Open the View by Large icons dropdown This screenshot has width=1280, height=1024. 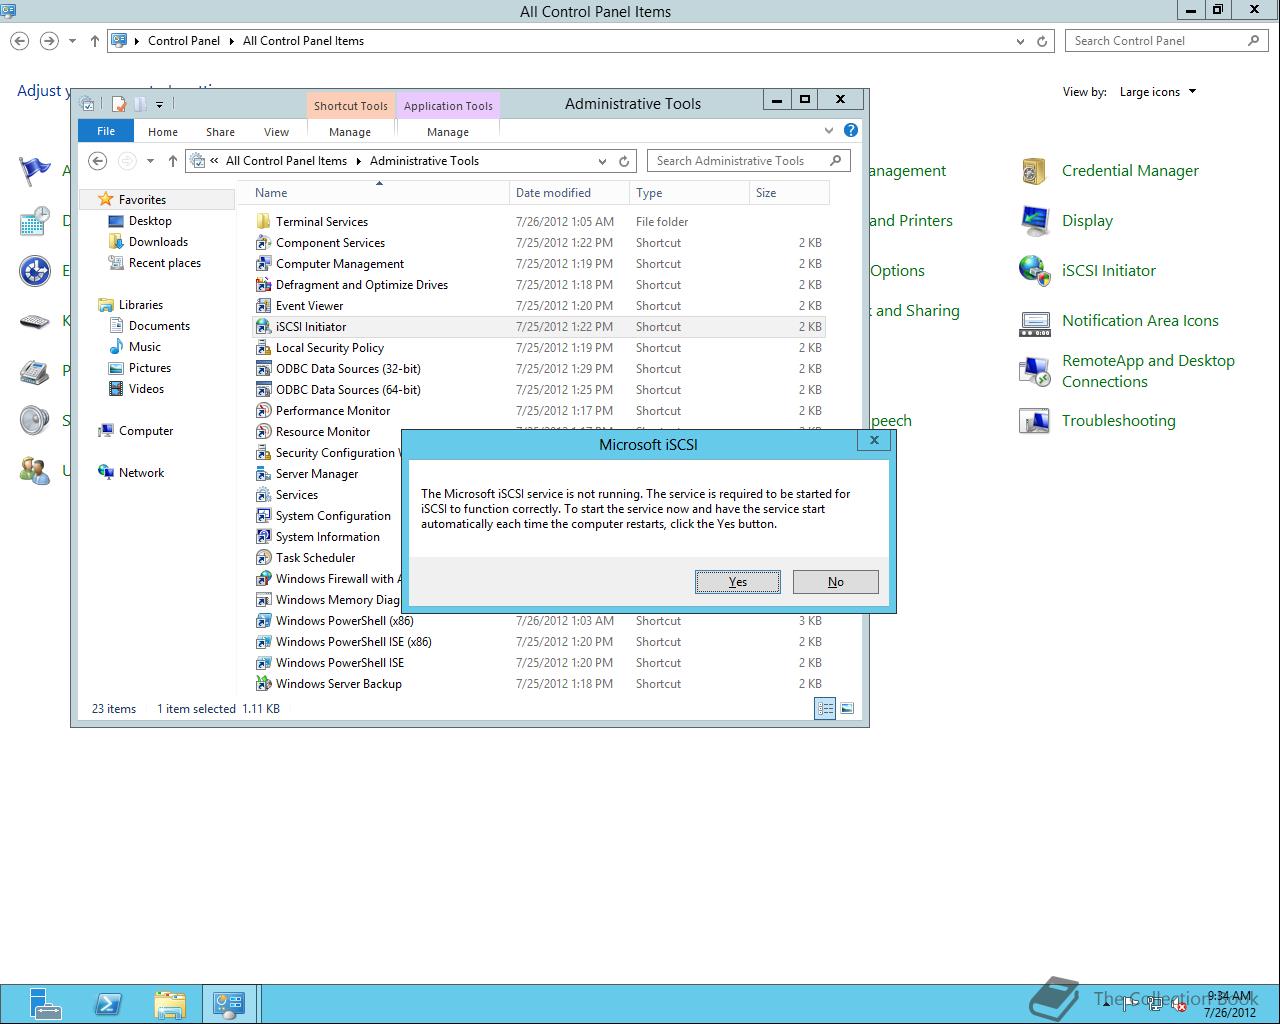coord(1158,92)
